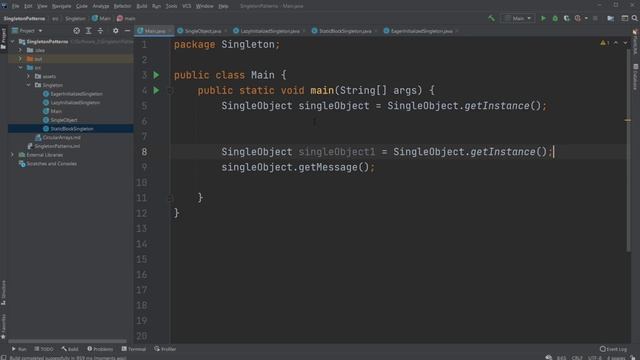Expand the orange out folder

[x=20, y=59]
